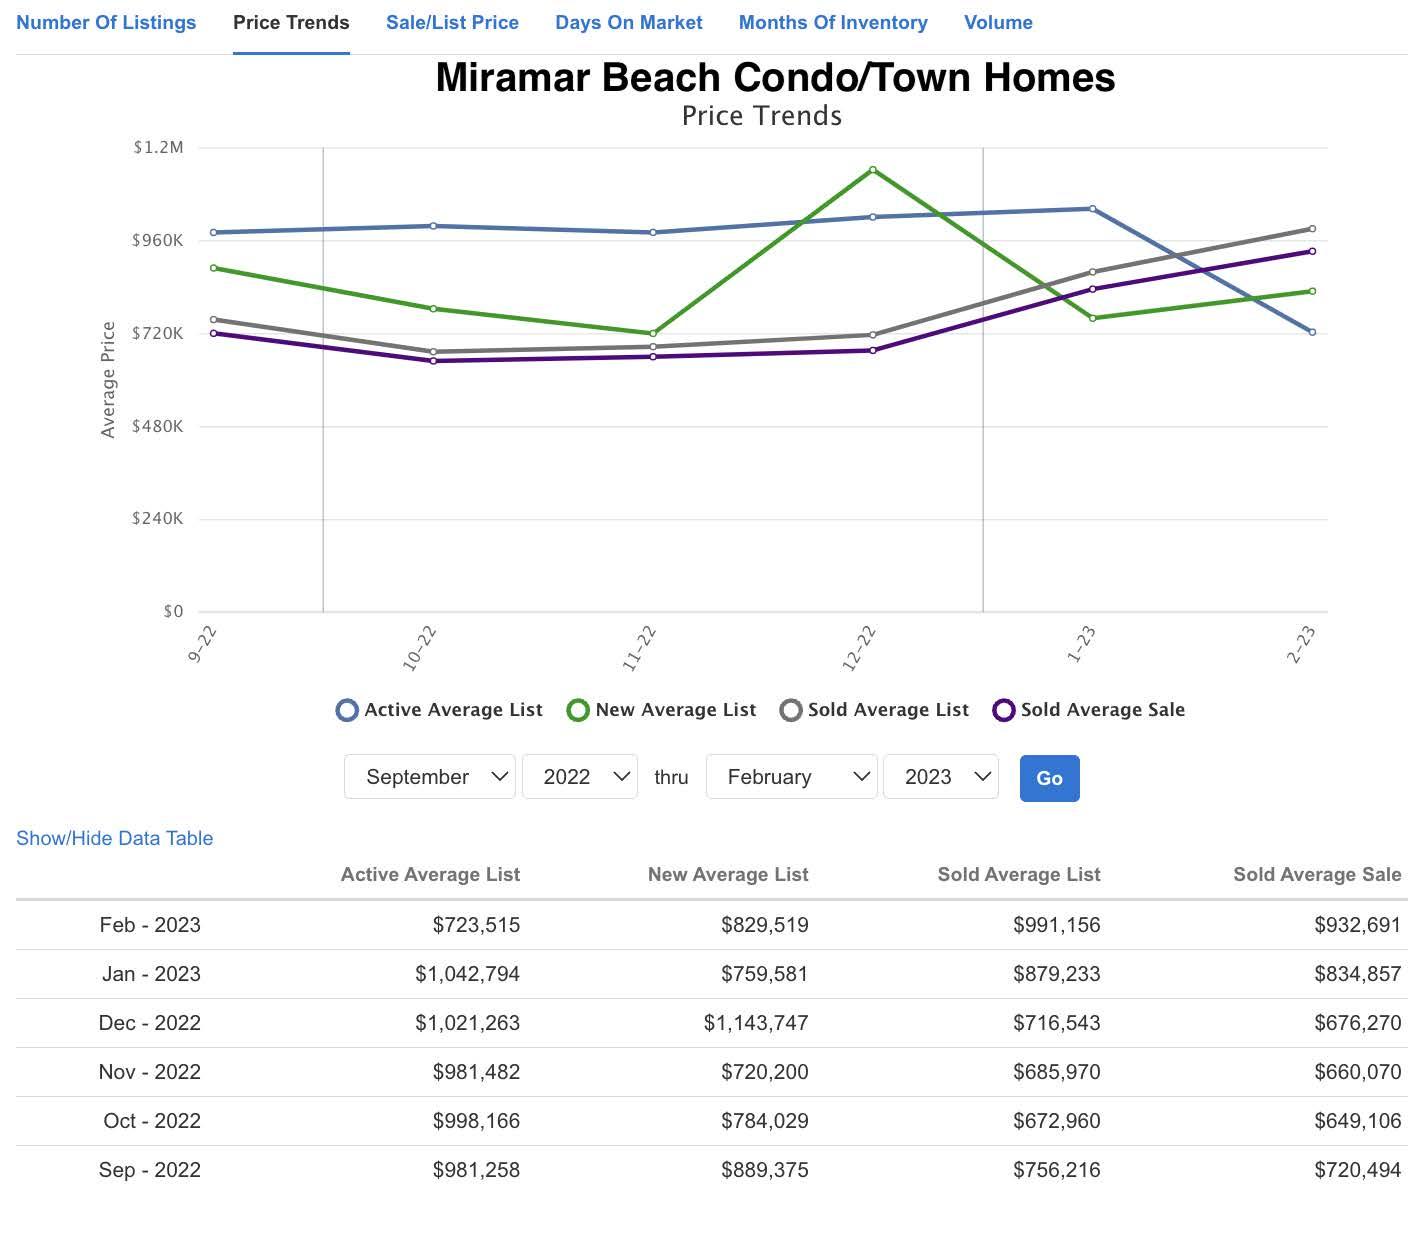Click the New Average List column header
This screenshot has height=1244, width=1428.
[x=728, y=875]
